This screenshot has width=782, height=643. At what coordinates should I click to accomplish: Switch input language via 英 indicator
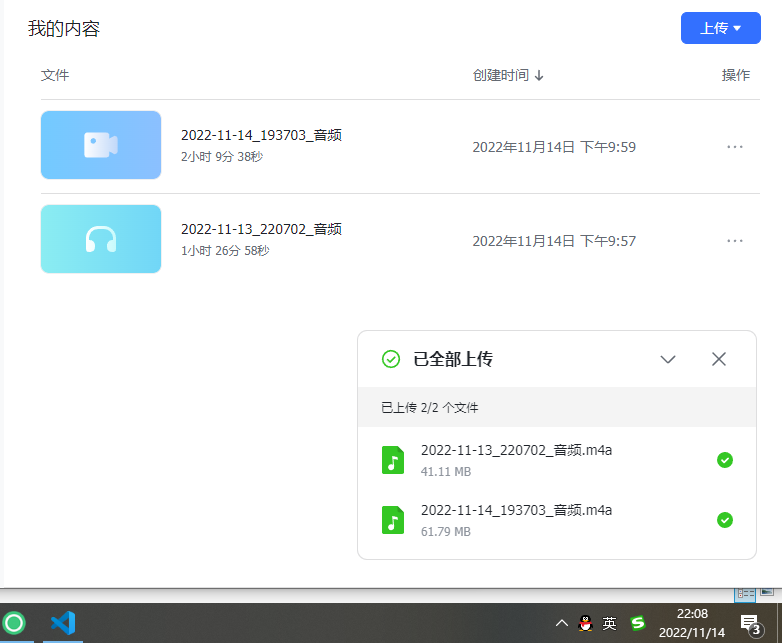(609, 623)
